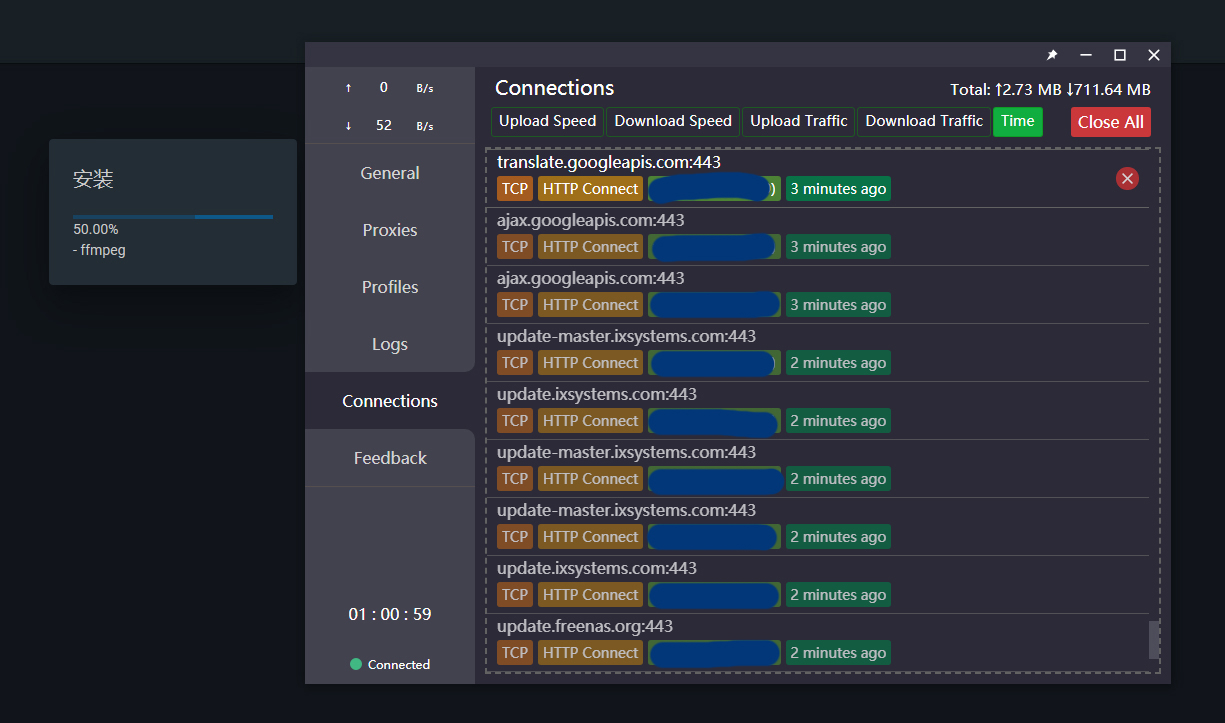
Task: Open the General section
Action: (390, 173)
